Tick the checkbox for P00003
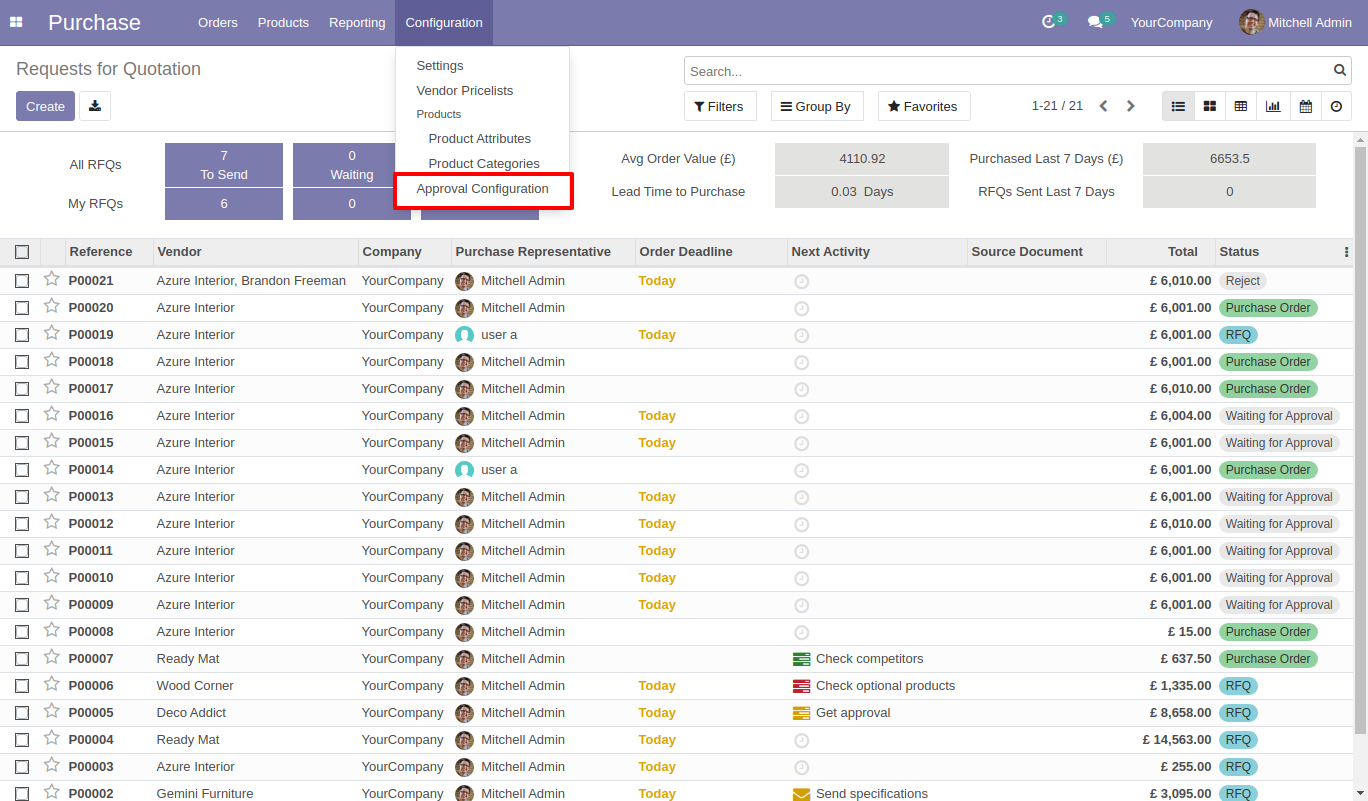 point(22,767)
